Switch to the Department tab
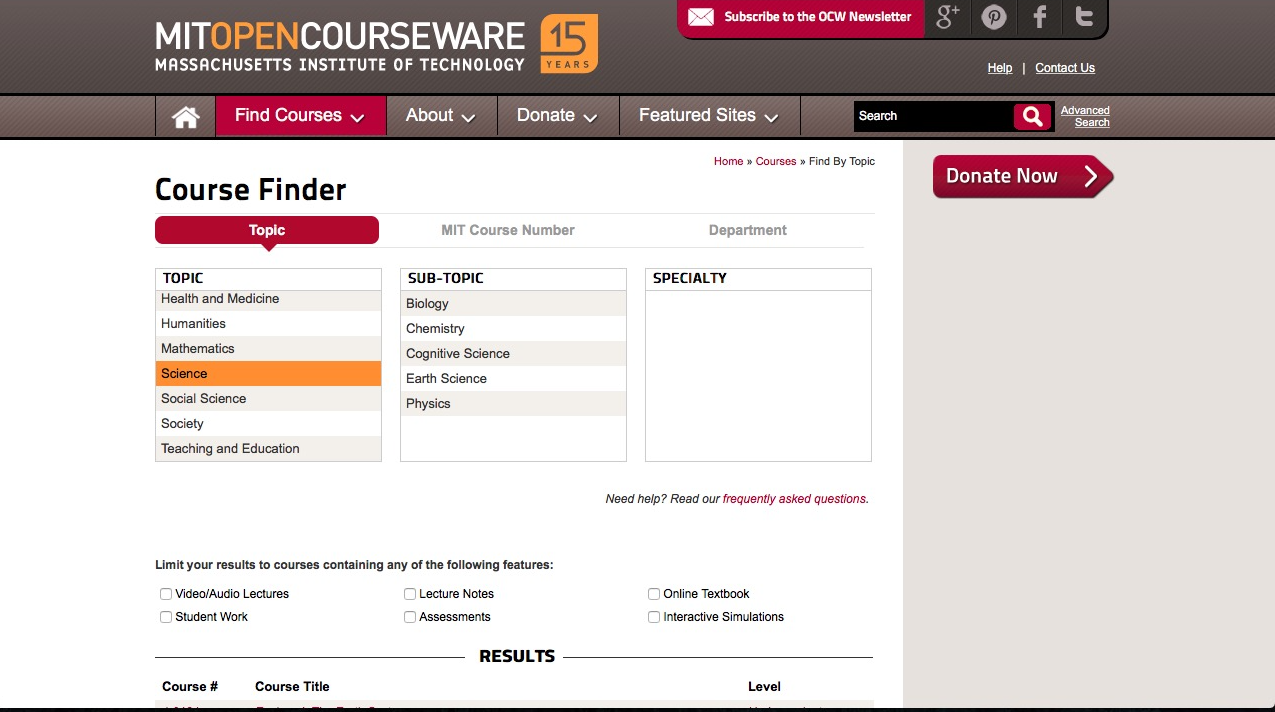Image resolution: width=1275 pixels, height=712 pixels. [x=748, y=230]
